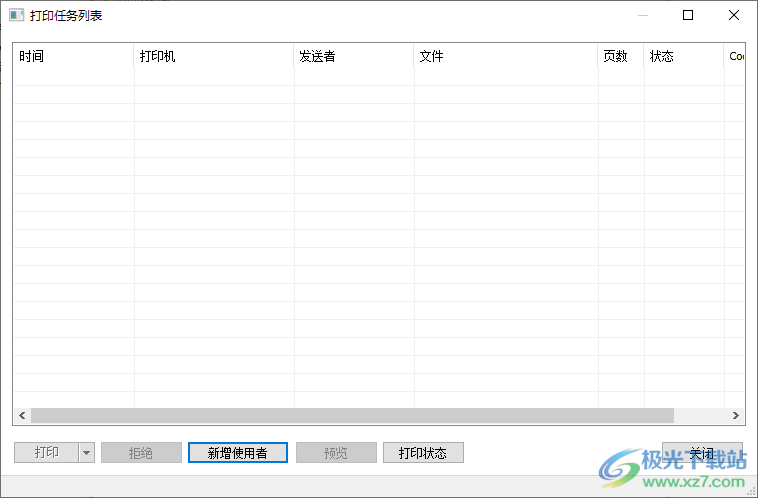Open the 打印 button dropdown arrow
The height and width of the screenshot is (498, 758).
[x=87, y=453]
